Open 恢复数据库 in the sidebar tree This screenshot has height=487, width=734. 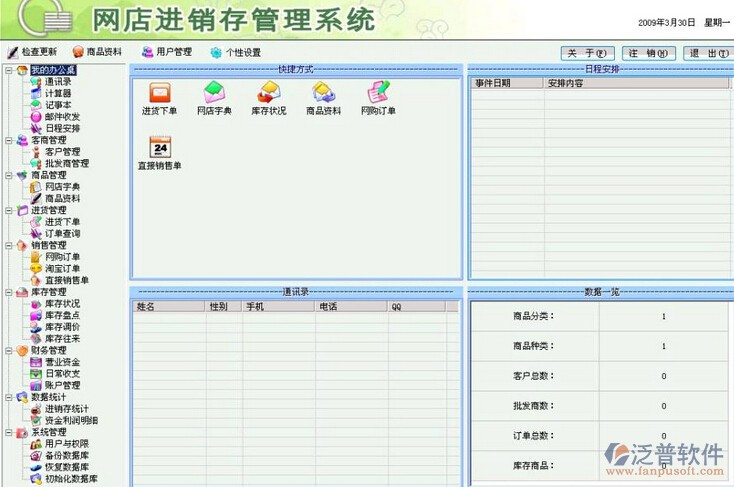pos(67,467)
